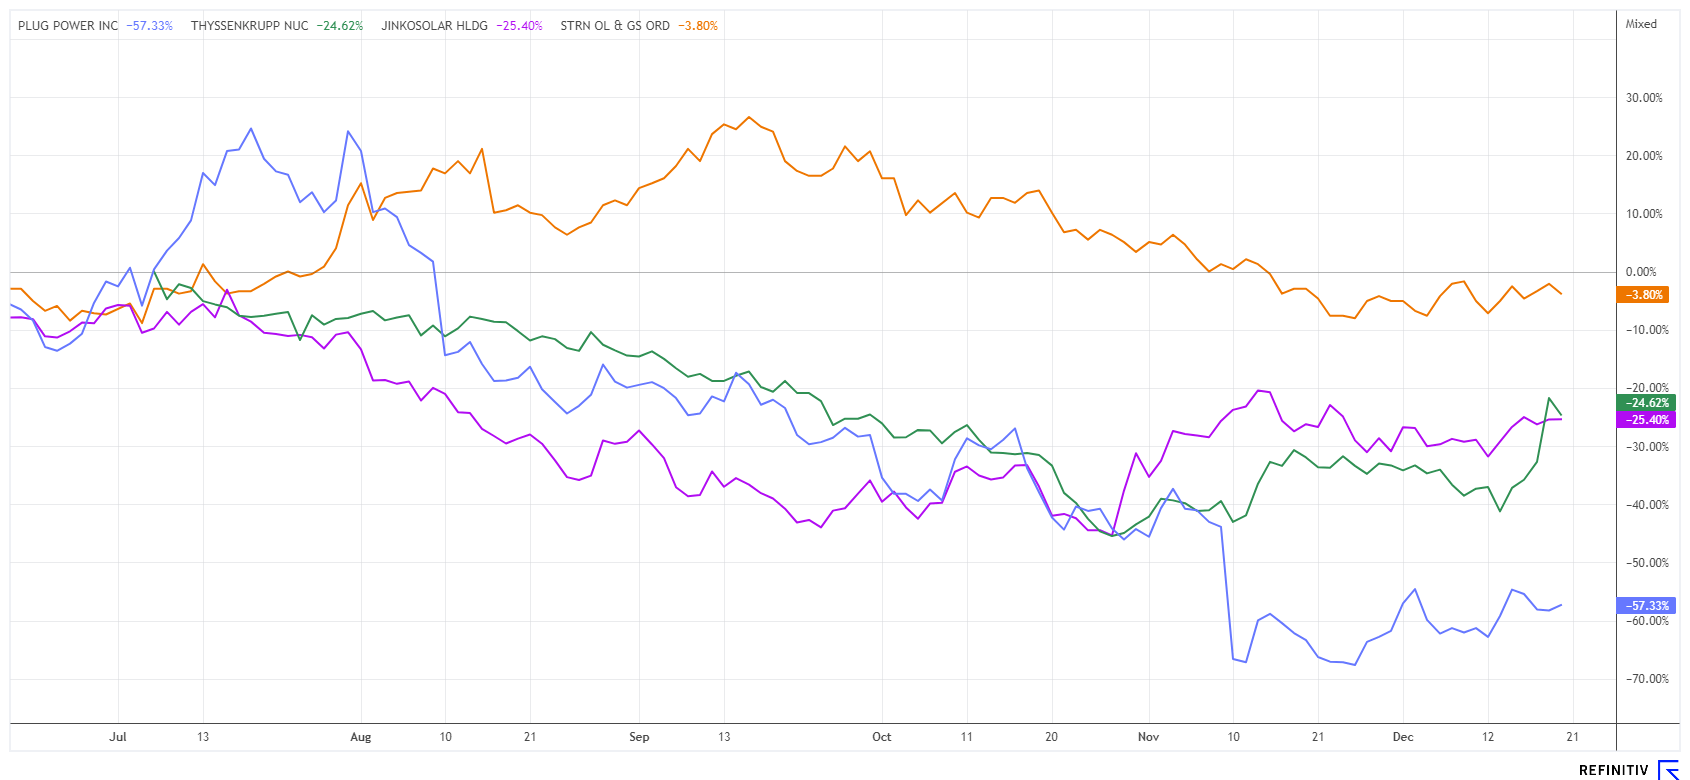Click the Jul marker on time axis

click(118, 737)
